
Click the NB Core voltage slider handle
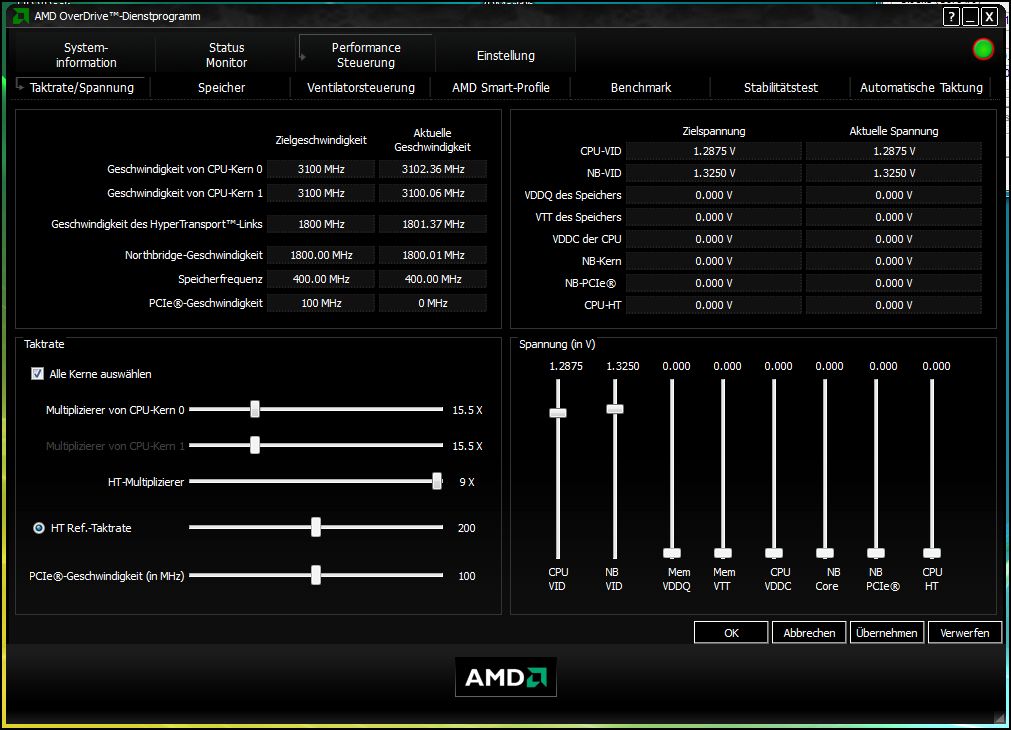pyautogui.click(x=825, y=553)
